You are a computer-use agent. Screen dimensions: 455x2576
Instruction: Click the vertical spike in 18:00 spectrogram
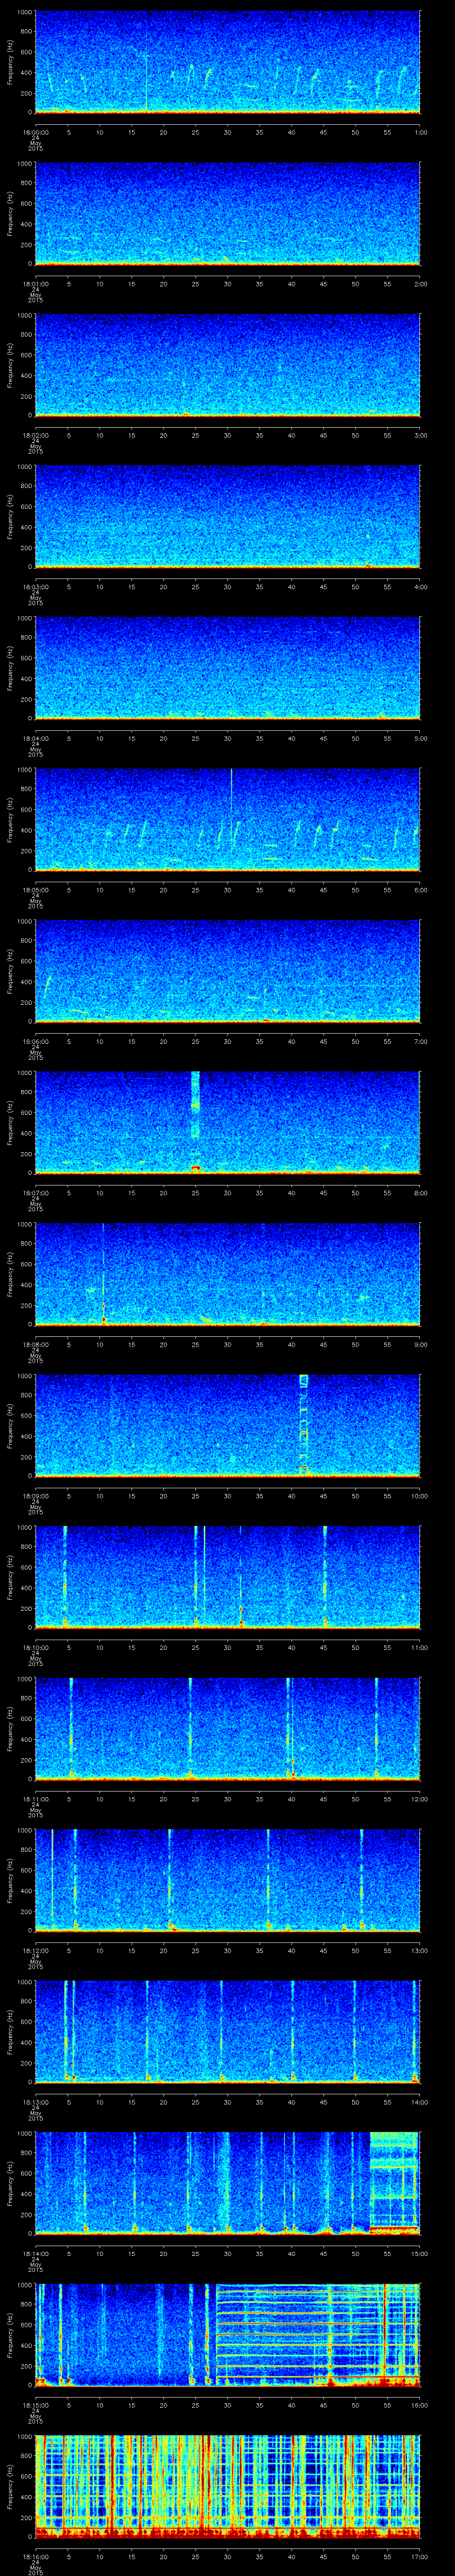147,80
